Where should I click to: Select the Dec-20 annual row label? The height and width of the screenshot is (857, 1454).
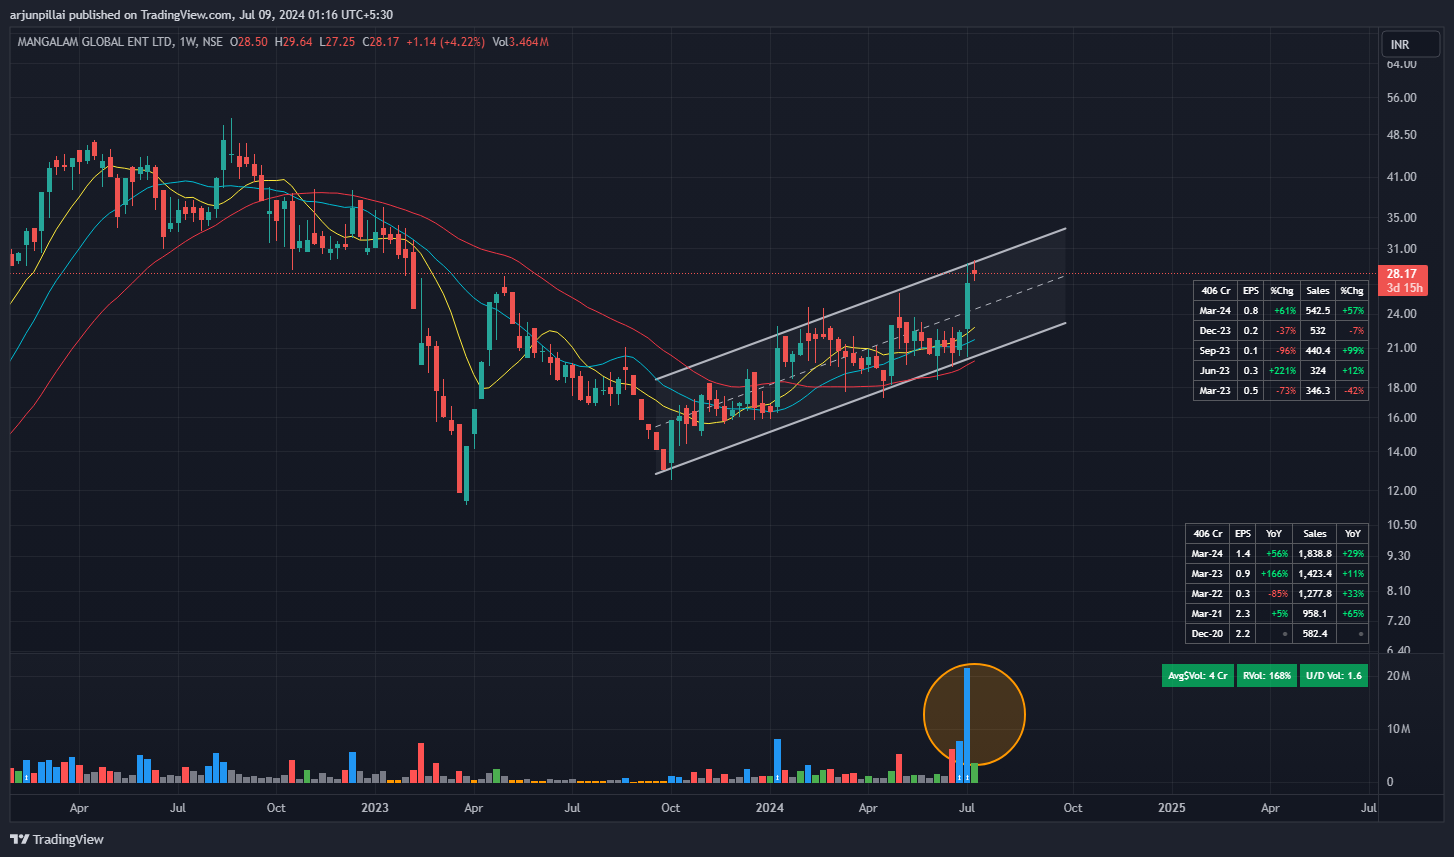[x=1207, y=633]
